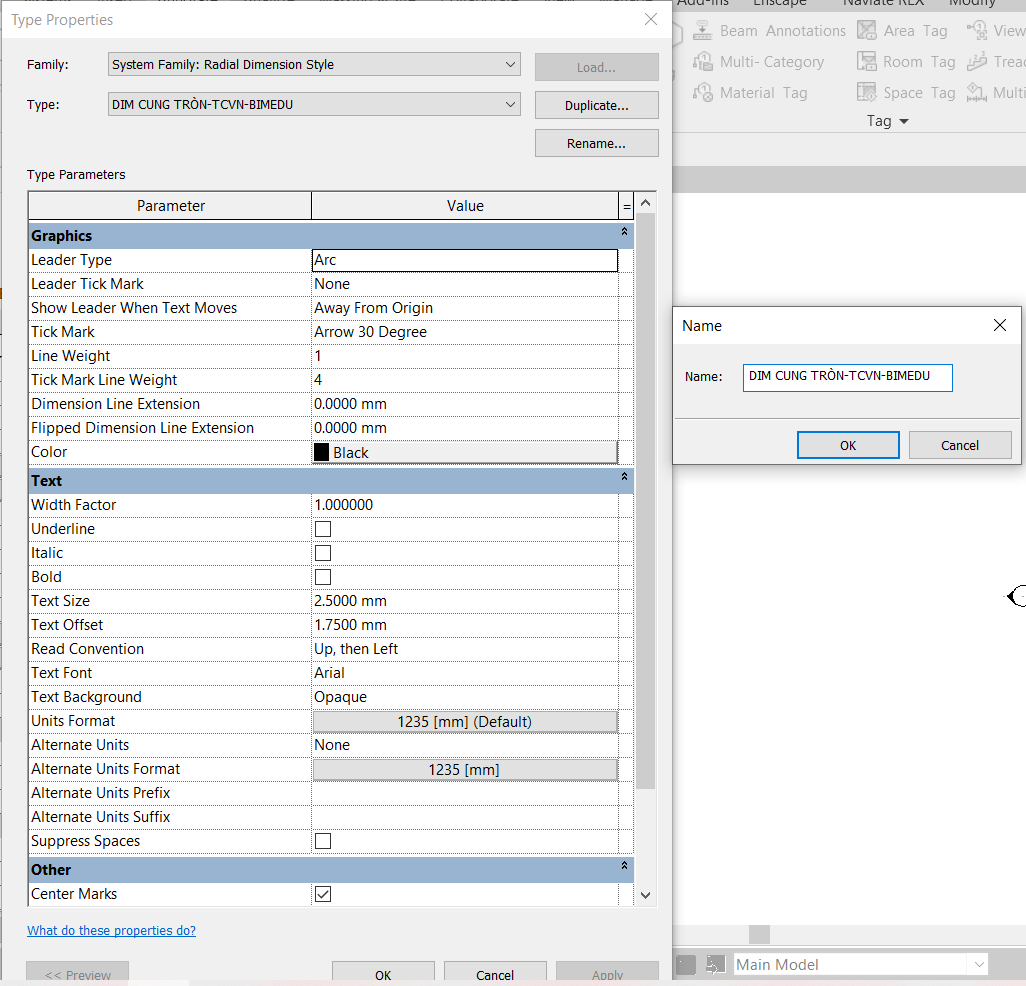Check the Italic option
The height and width of the screenshot is (986, 1026).
pyautogui.click(x=322, y=552)
